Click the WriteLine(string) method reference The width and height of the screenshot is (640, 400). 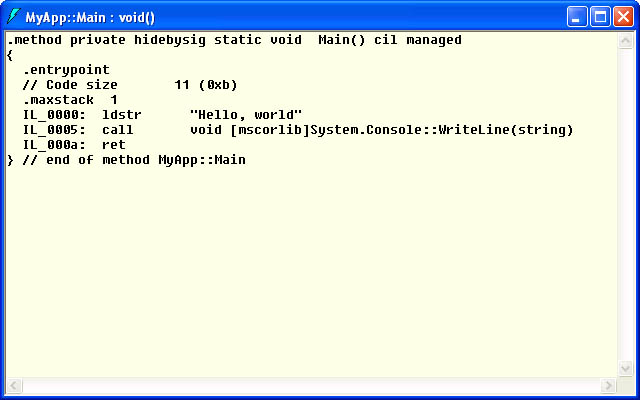pos(506,130)
